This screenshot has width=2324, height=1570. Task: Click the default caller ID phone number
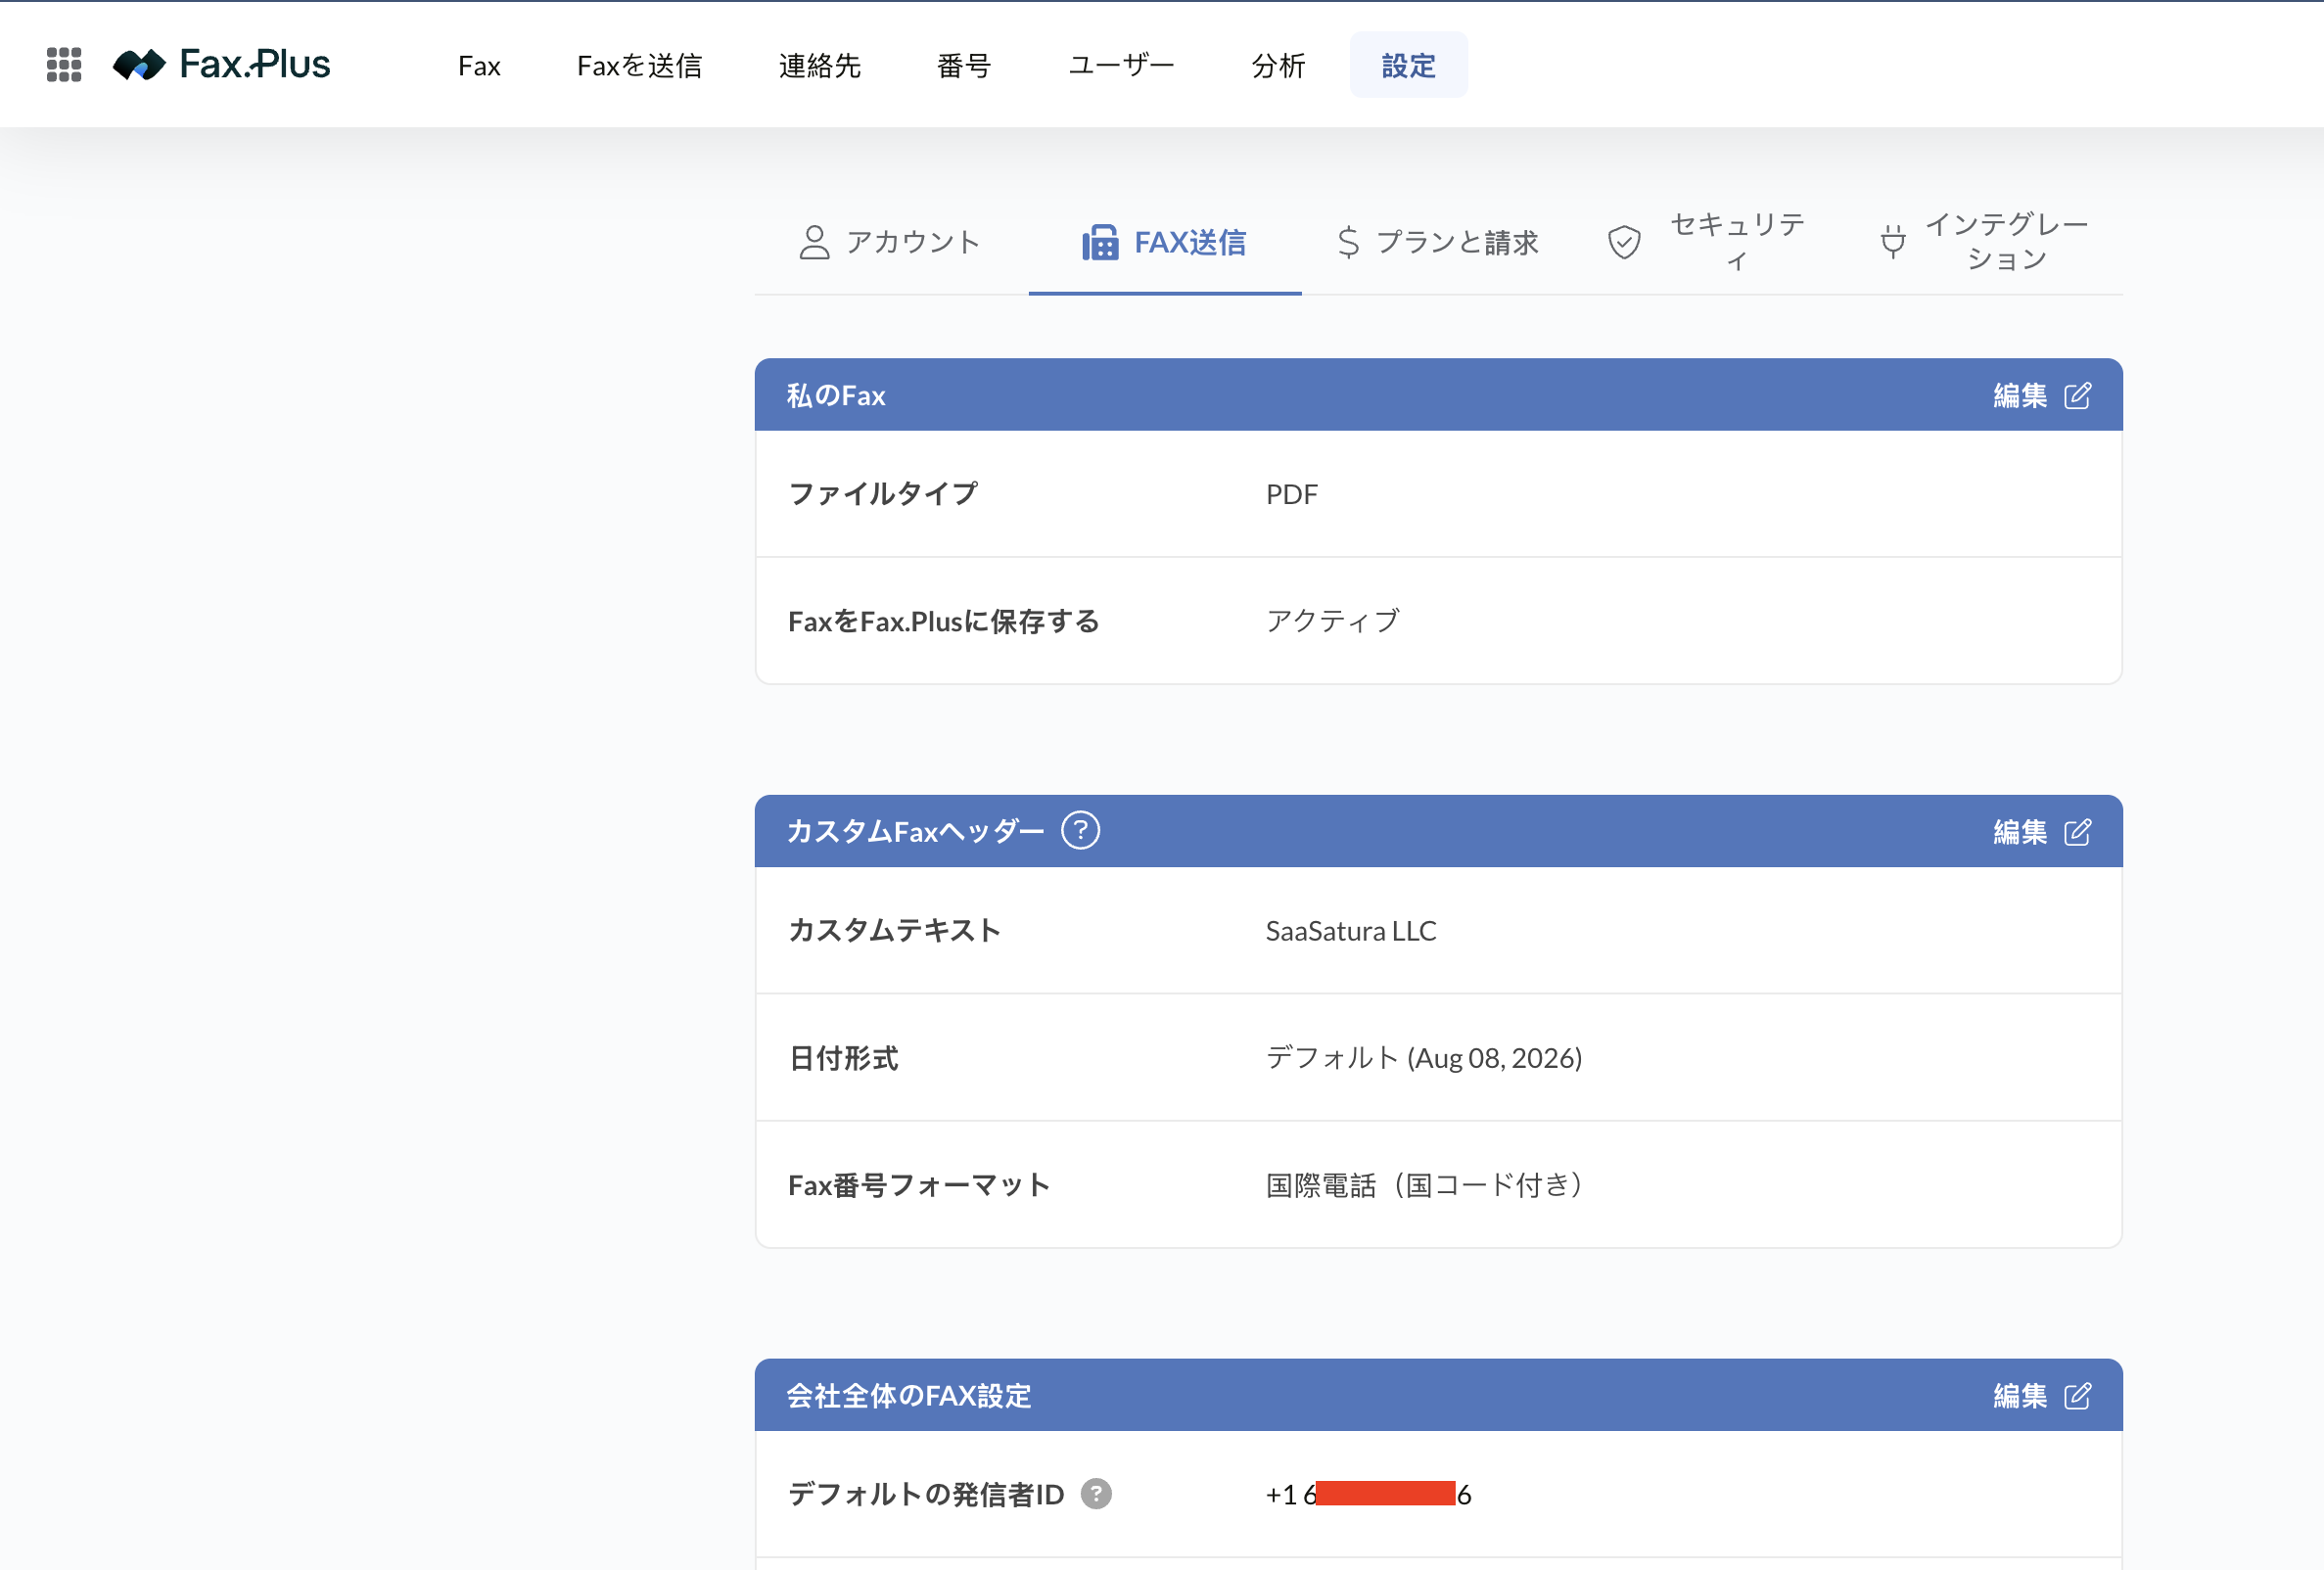click(1368, 1494)
